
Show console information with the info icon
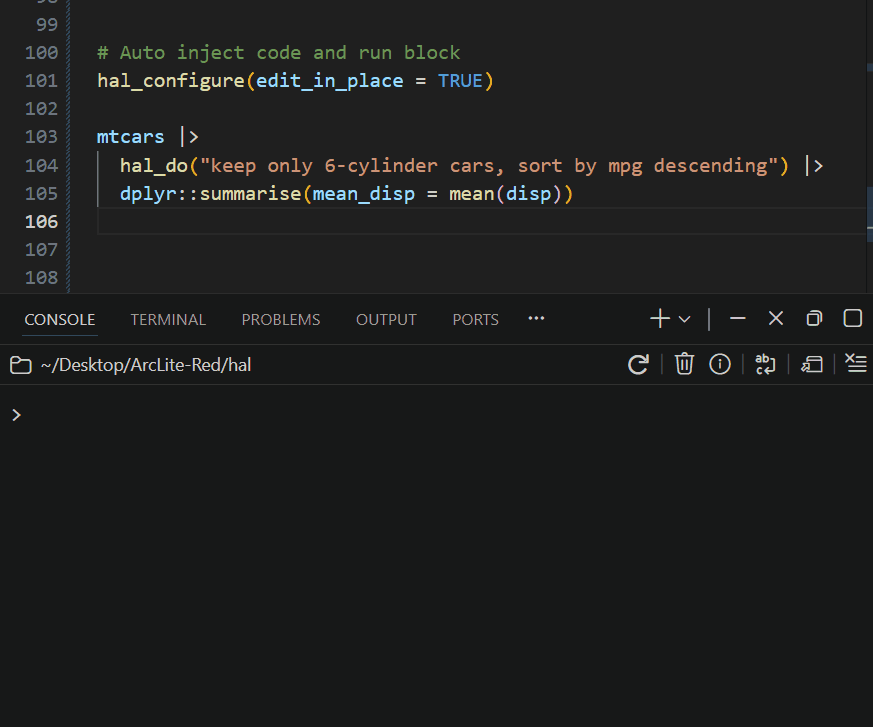pyautogui.click(x=720, y=365)
